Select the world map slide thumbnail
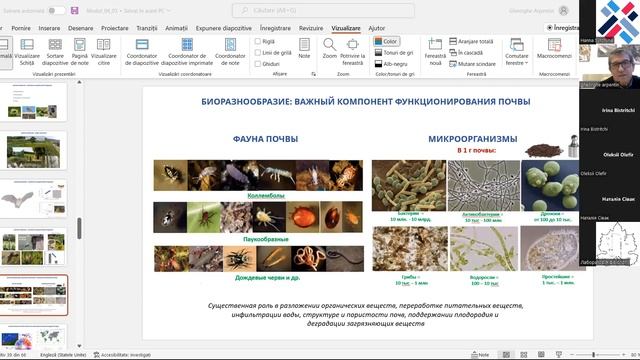The width and height of the screenshot is (640, 360). coord(33,337)
